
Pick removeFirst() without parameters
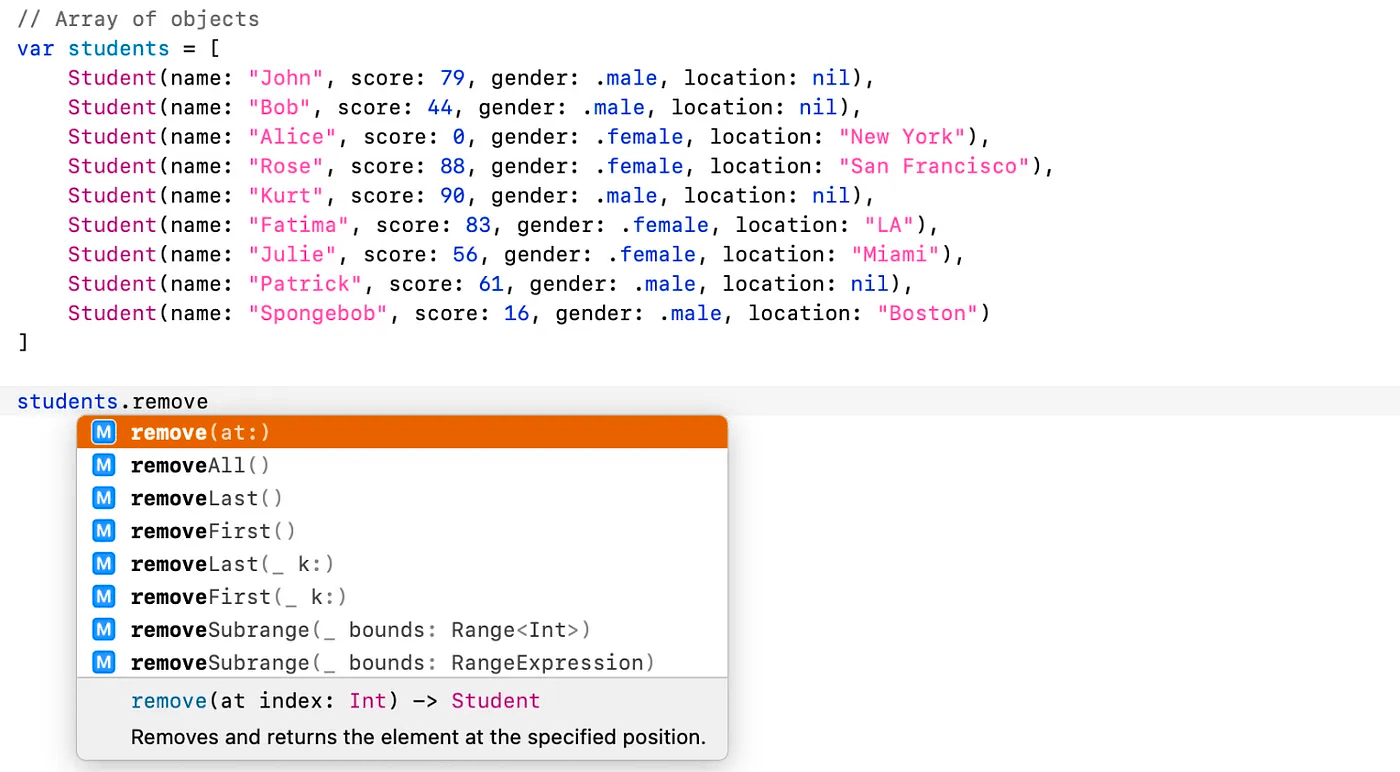point(402,531)
